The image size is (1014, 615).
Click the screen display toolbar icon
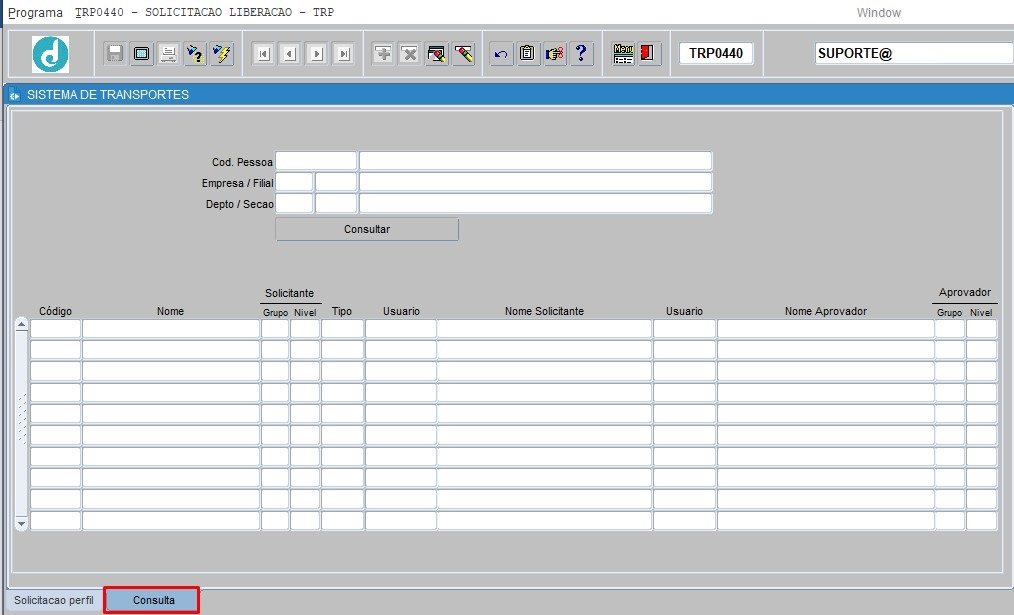pyautogui.click(x=142, y=53)
